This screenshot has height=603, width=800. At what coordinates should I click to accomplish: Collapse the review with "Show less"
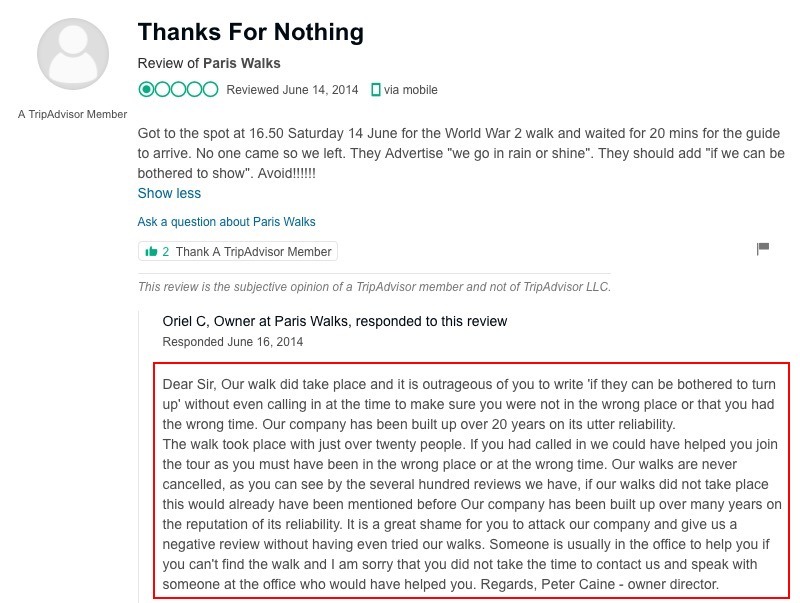point(169,193)
